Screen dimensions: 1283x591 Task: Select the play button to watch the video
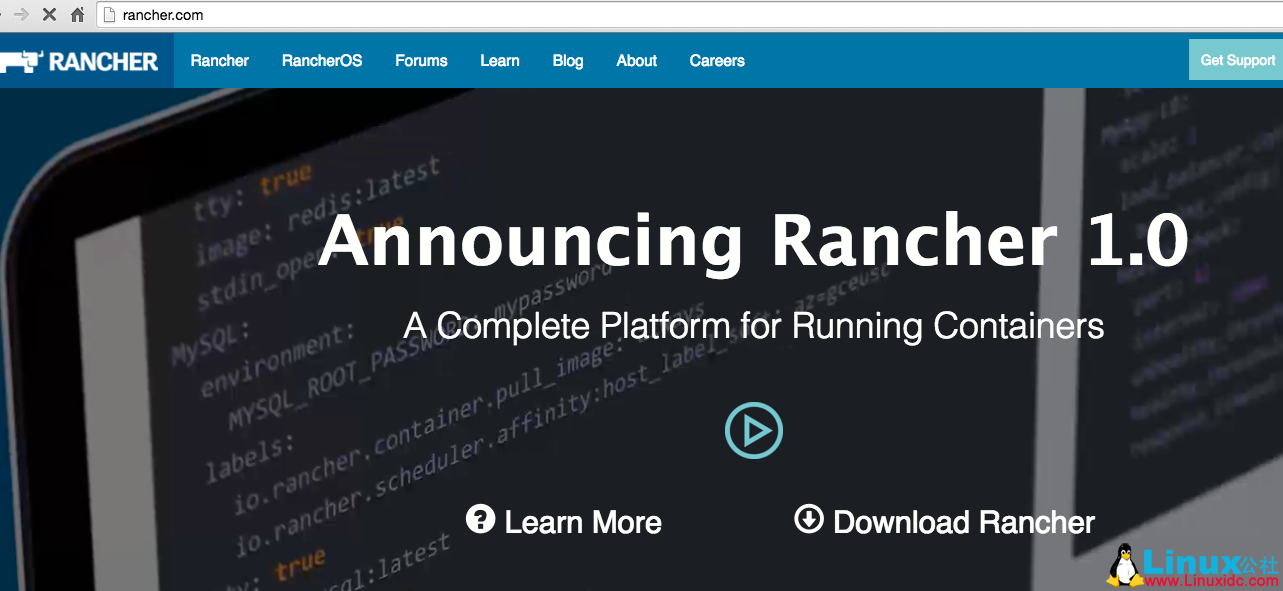tap(753, 430)
